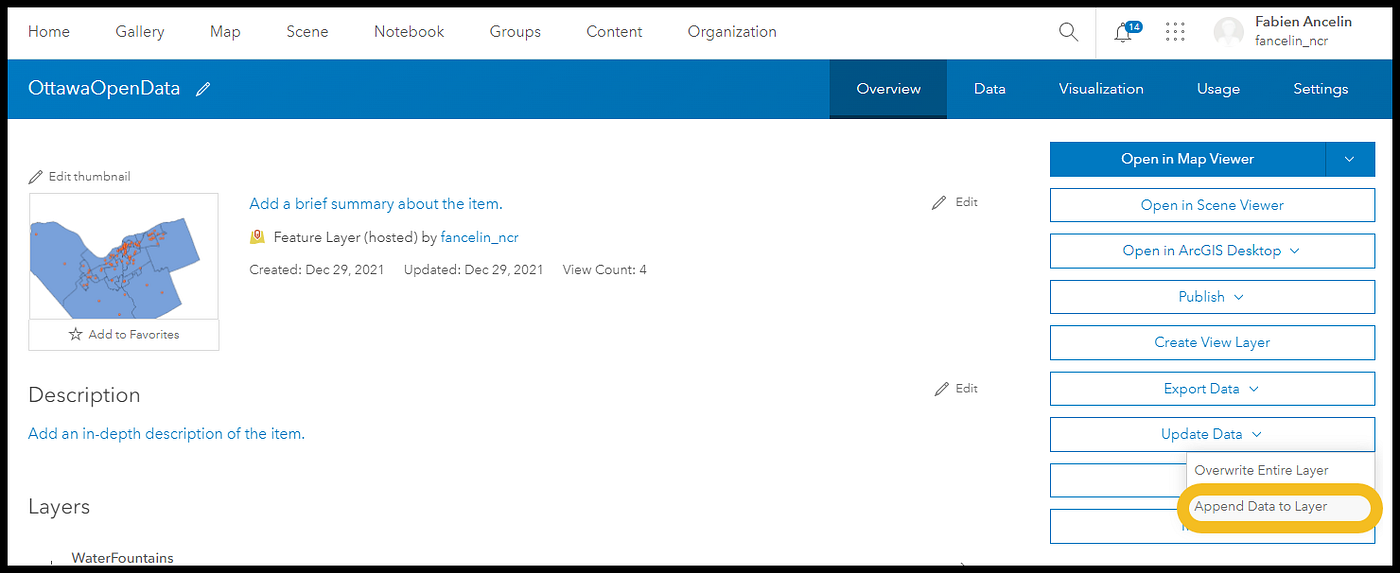Click Edit pencil next to summary

pyautogui.click(x=938, y=202)
